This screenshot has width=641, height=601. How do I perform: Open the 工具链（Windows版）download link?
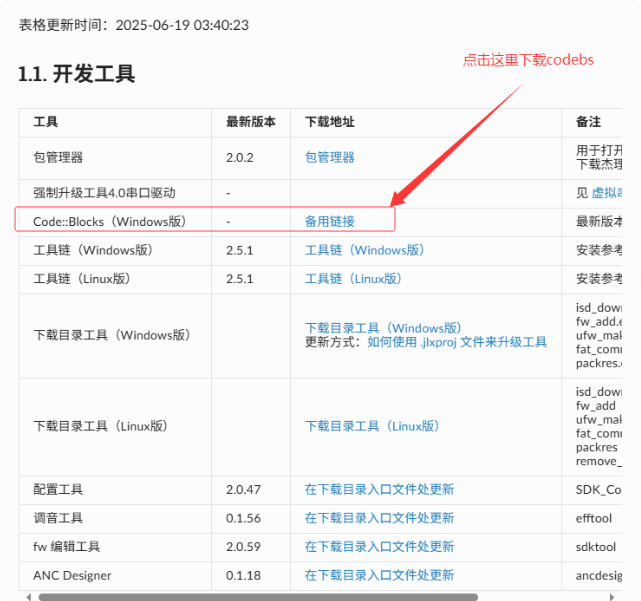[364, 250]
